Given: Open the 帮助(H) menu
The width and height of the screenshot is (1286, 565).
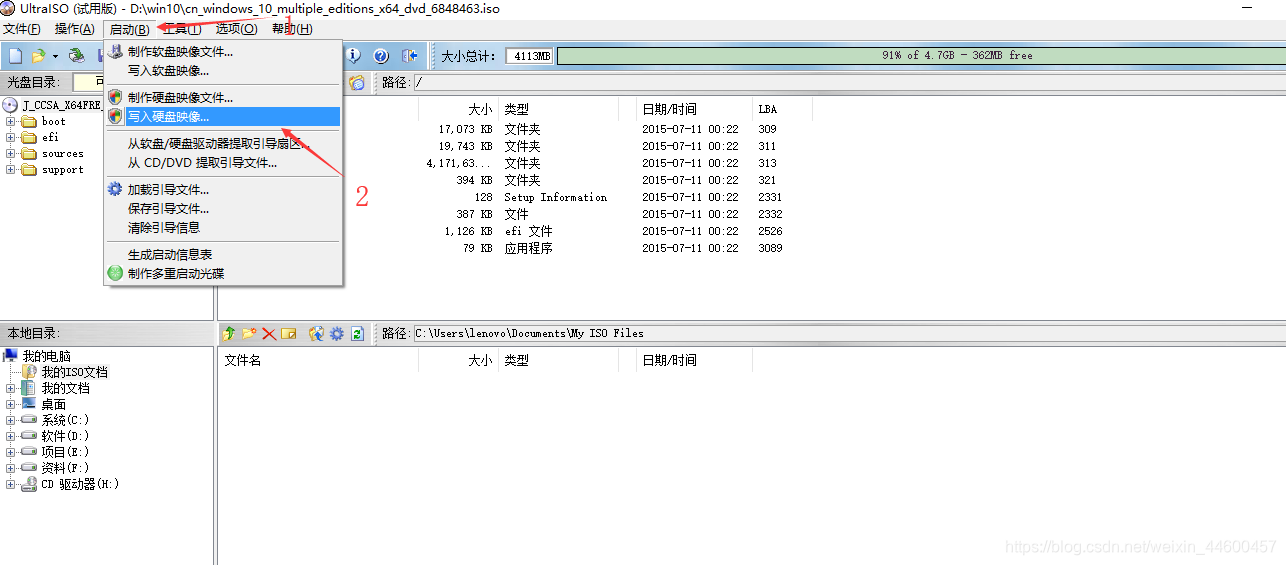Looking at the screenshot, I should (292, 29).
